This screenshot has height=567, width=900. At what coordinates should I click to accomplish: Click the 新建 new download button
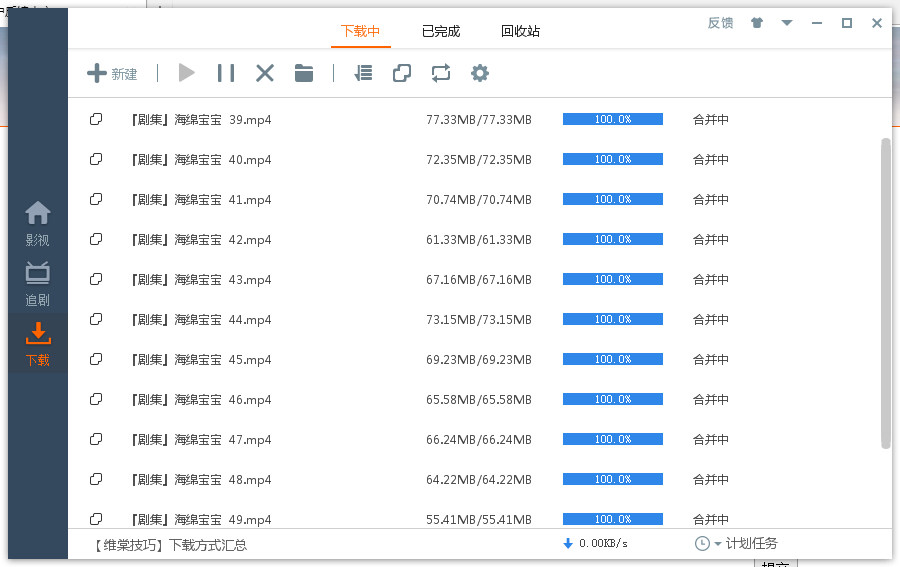tap(112, 73)
